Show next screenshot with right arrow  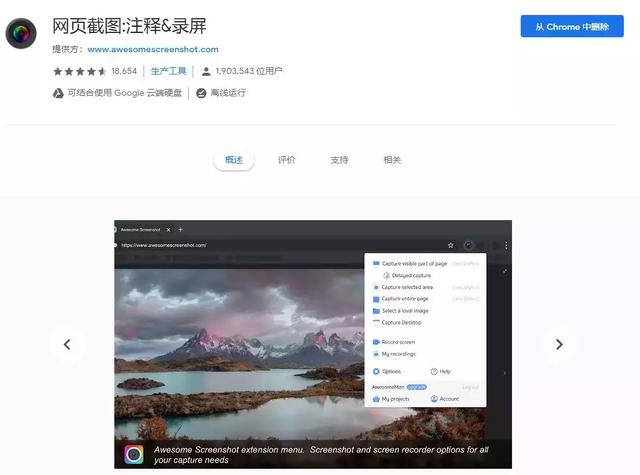click(x=559, y=344)
